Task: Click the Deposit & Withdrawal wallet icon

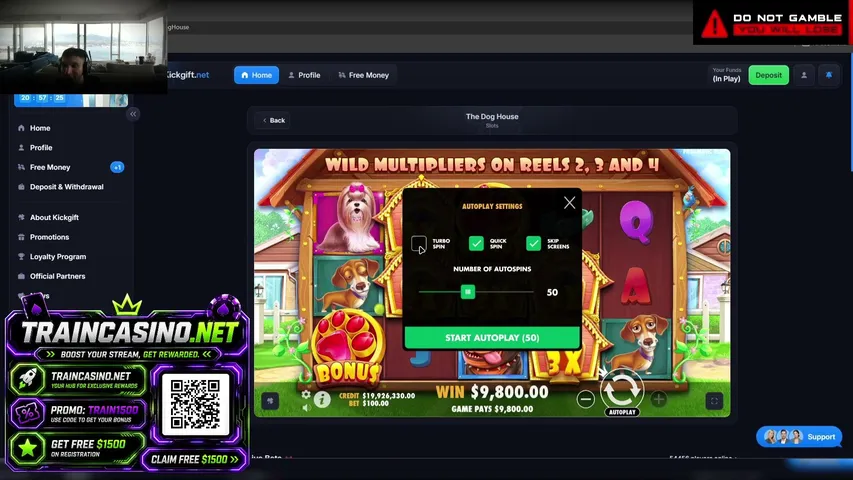Action: (21, 187)
